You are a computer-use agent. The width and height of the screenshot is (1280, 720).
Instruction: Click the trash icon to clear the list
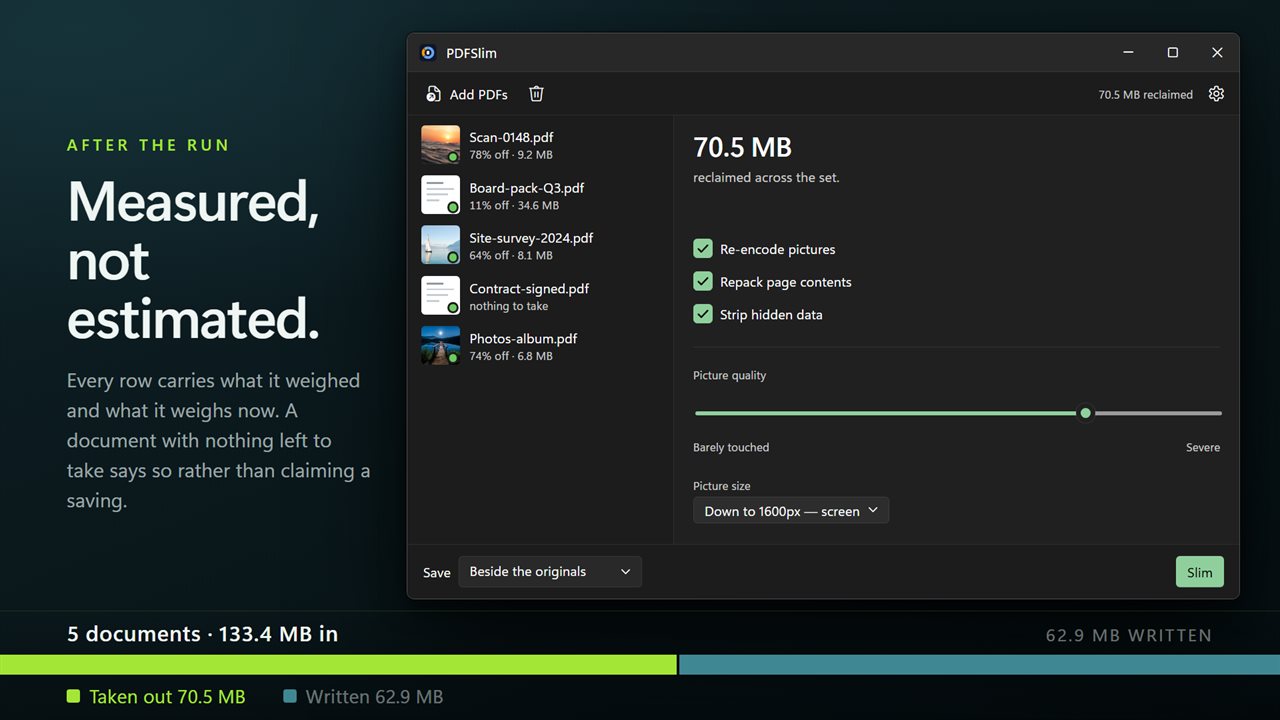536,94
